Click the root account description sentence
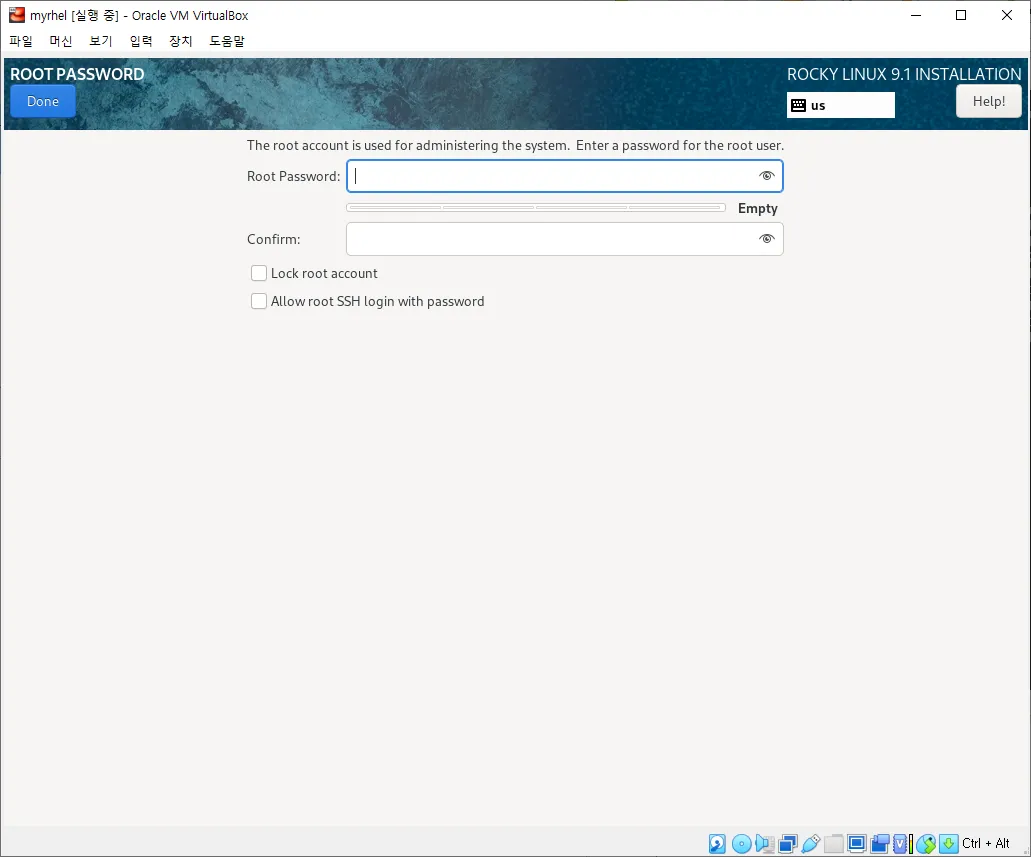 point(516,145)
